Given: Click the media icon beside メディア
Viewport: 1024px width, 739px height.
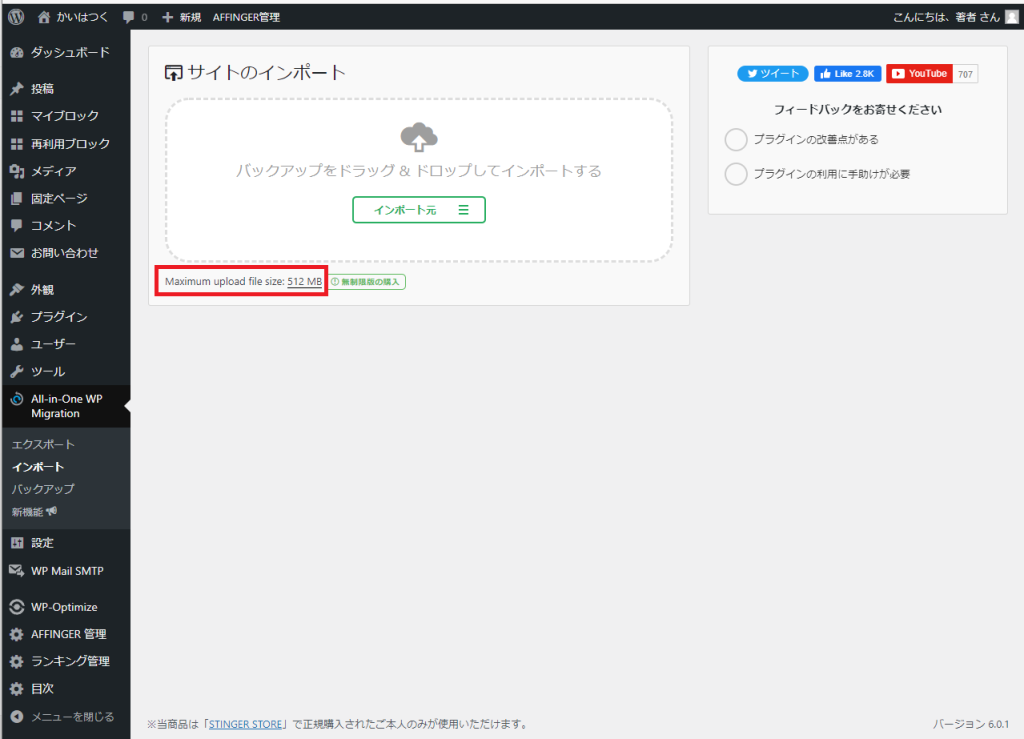Looking at the screenshot, I should [17, 171].
